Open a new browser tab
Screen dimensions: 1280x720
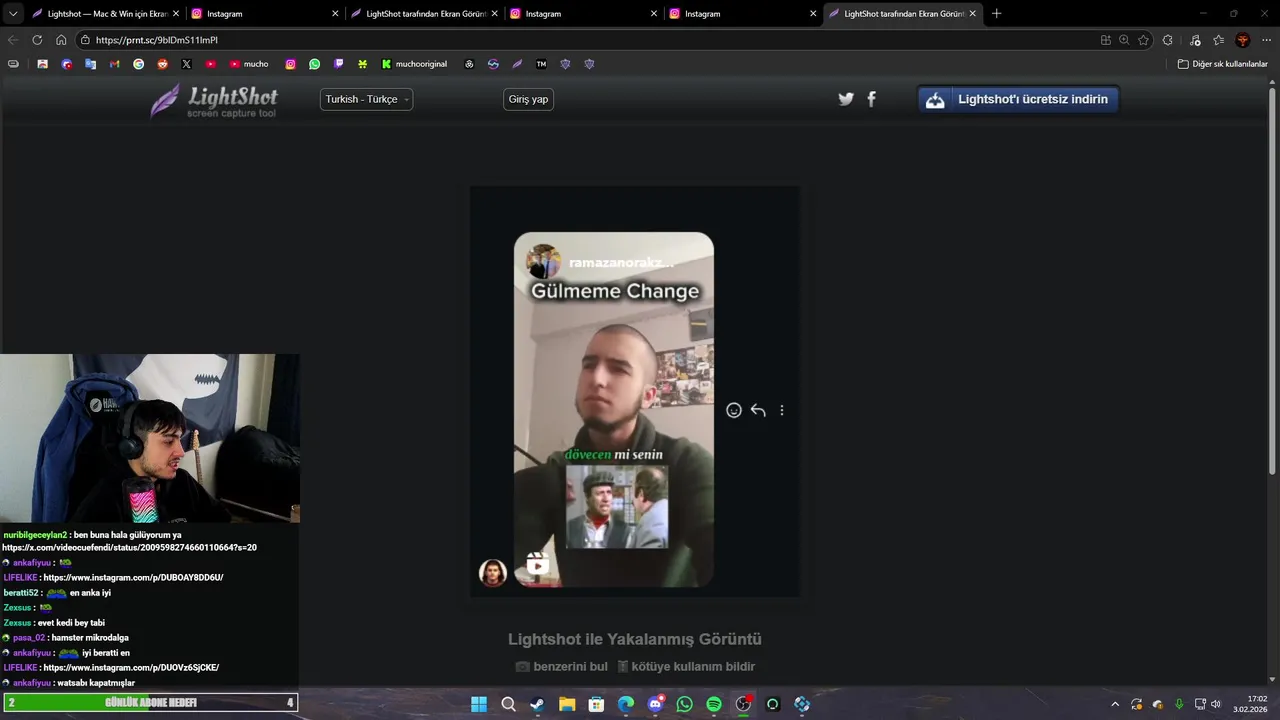(x=996, y=14)
